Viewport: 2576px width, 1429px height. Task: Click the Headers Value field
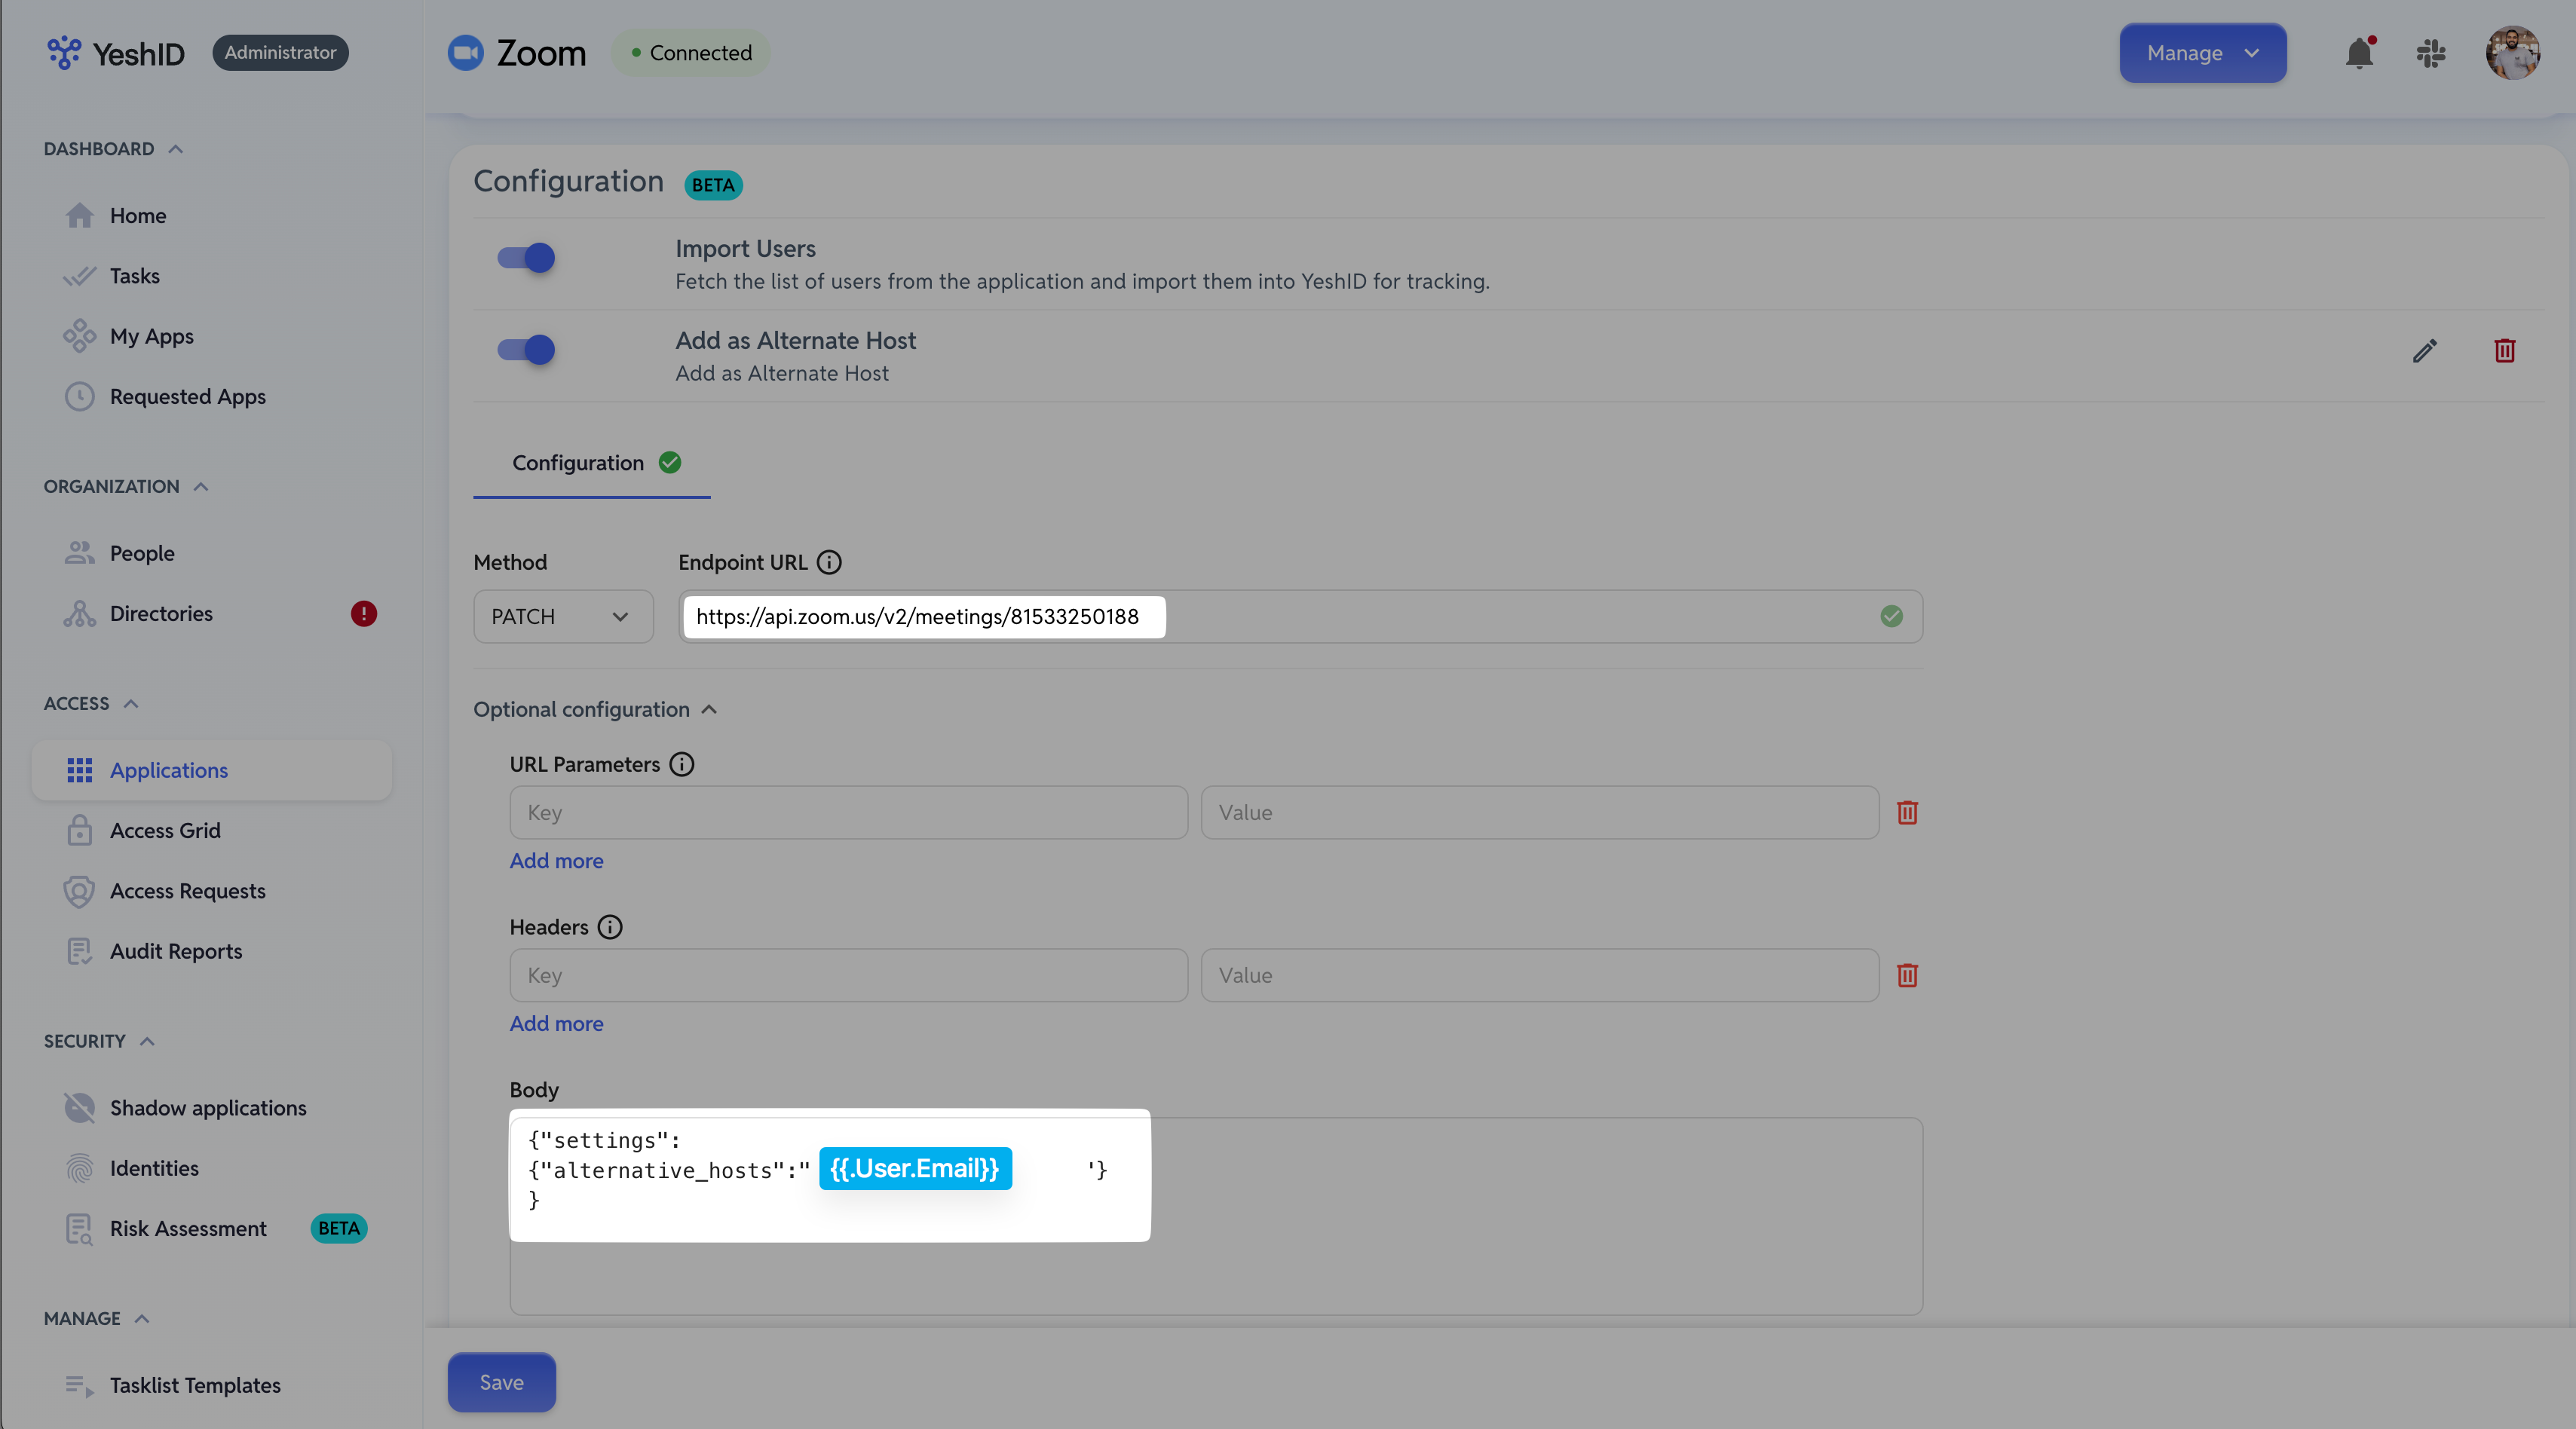1539,975
